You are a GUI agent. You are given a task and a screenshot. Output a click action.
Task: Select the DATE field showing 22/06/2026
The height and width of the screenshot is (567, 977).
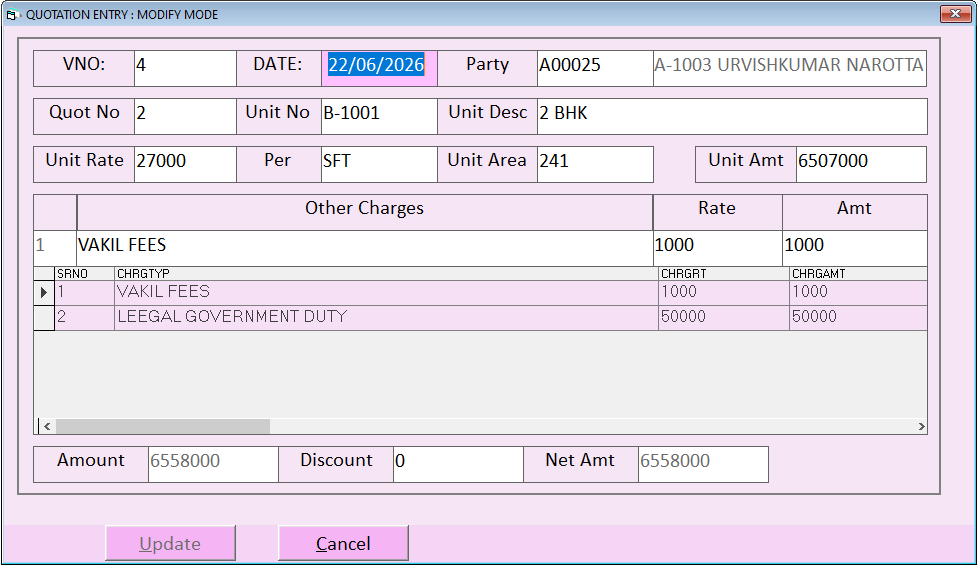pos(379,68)
